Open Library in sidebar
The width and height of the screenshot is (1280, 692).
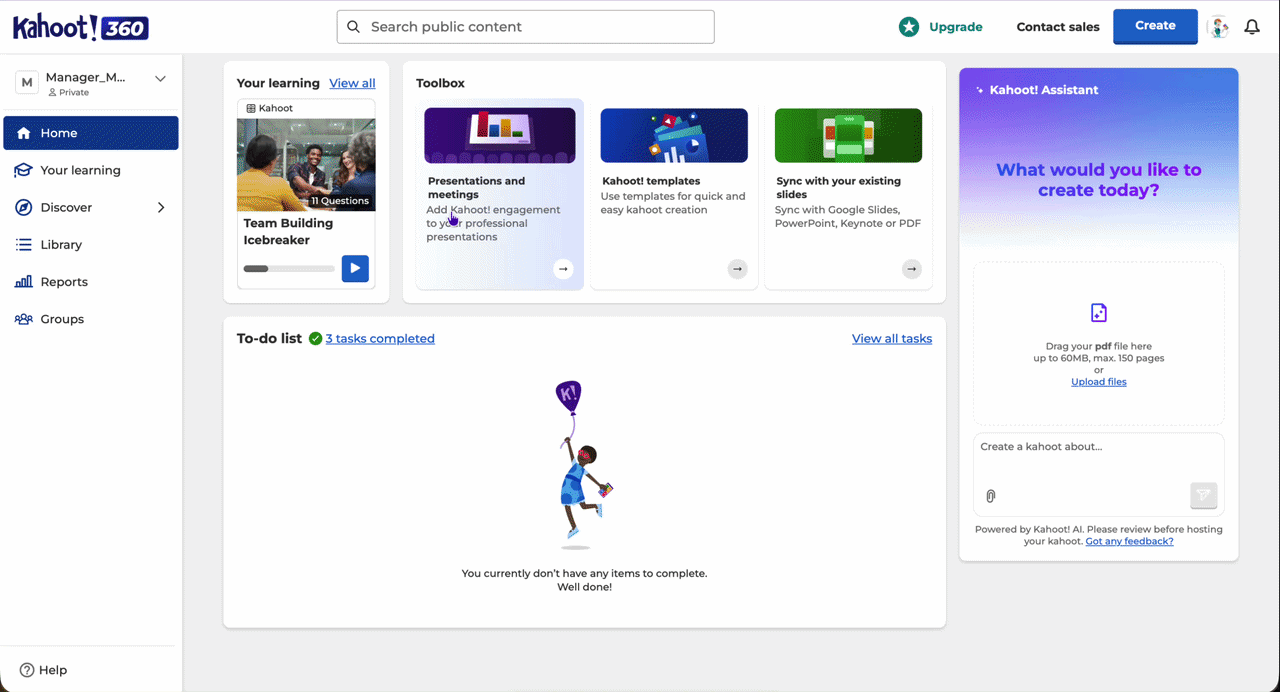point(90,245)
